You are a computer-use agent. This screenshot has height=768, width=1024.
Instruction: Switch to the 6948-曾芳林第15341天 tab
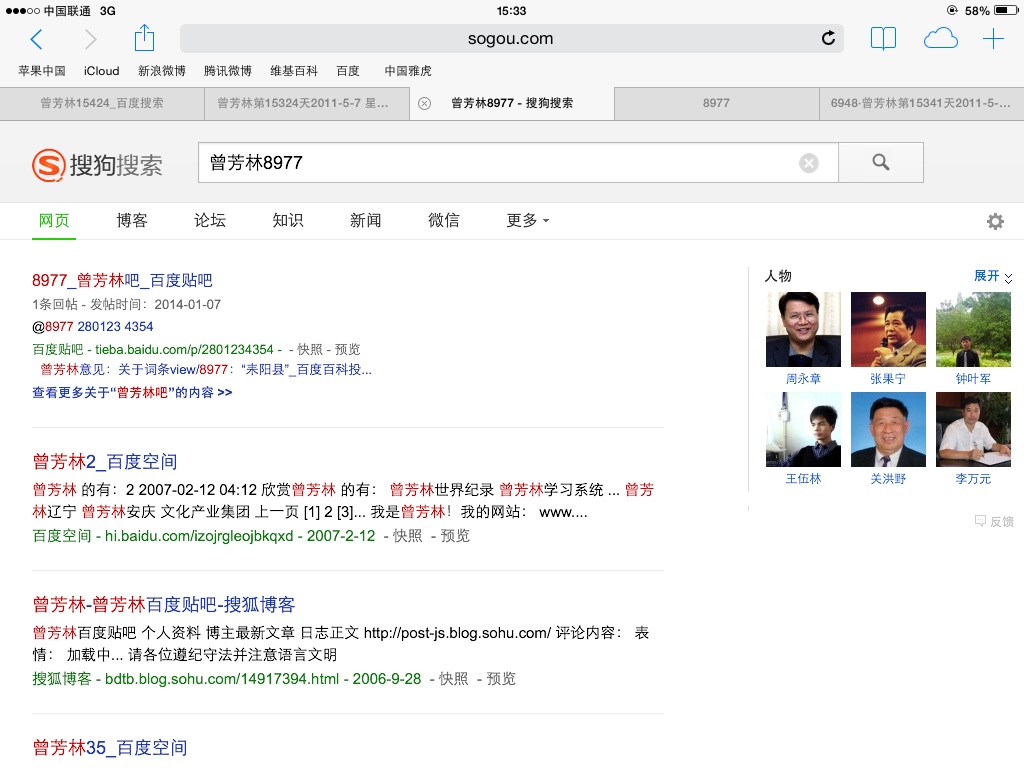(921, 103)
